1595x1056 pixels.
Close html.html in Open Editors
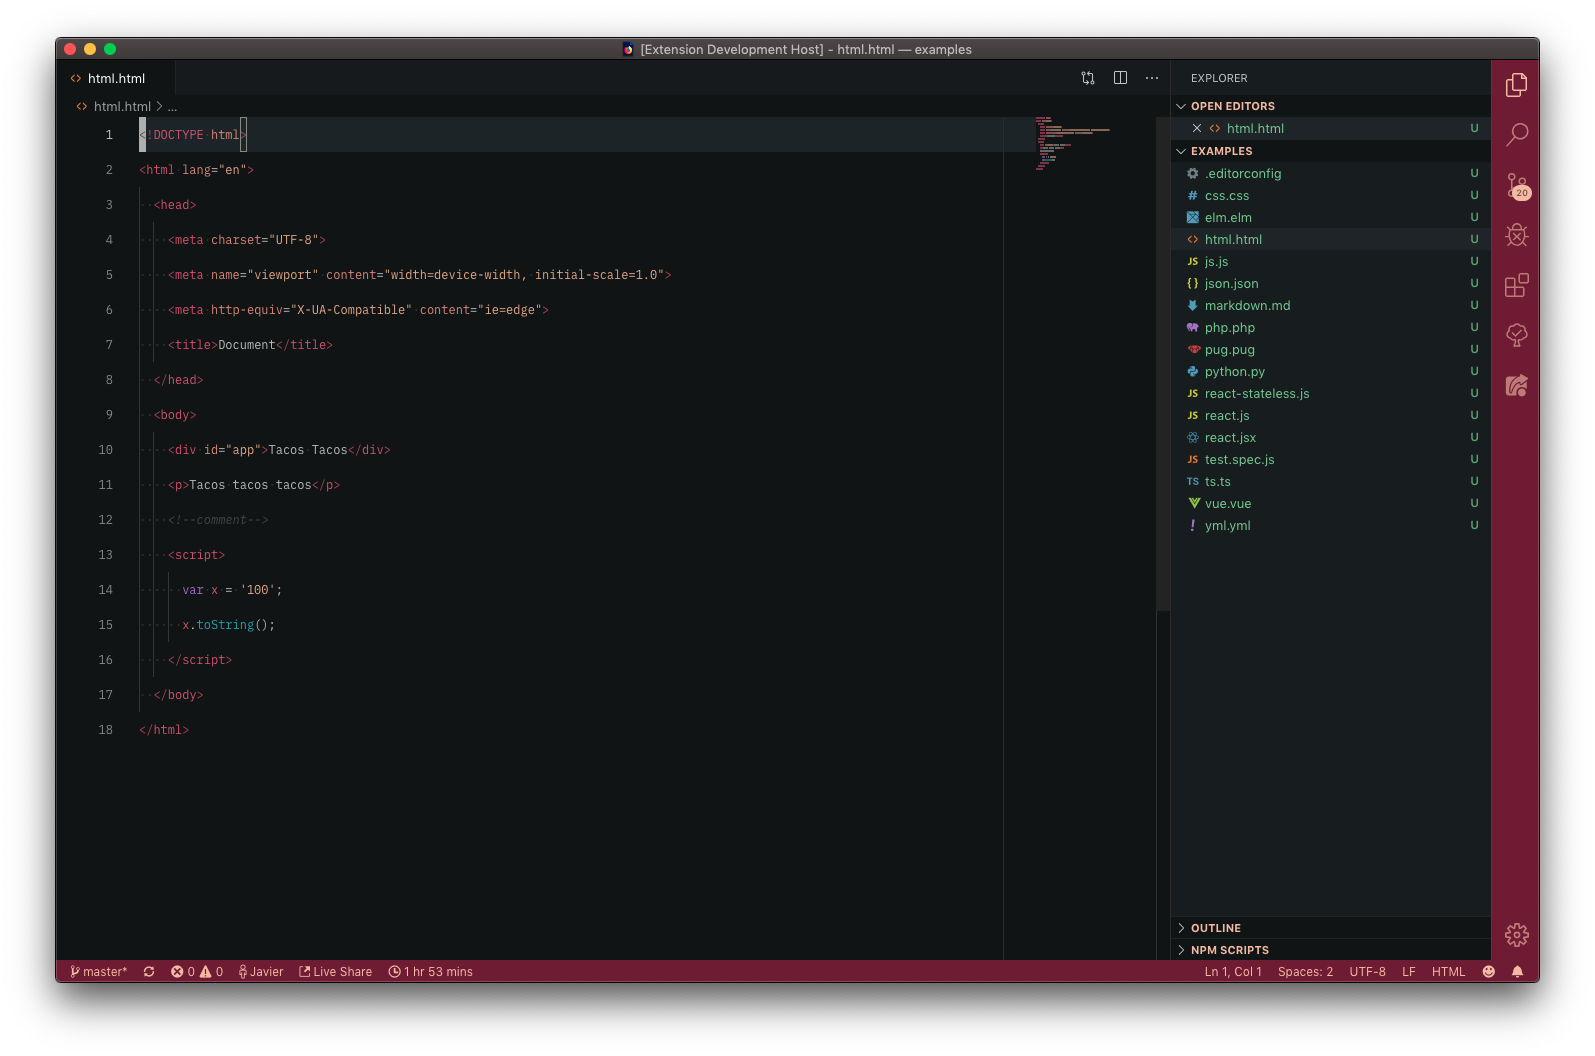tap(1197, 128)
